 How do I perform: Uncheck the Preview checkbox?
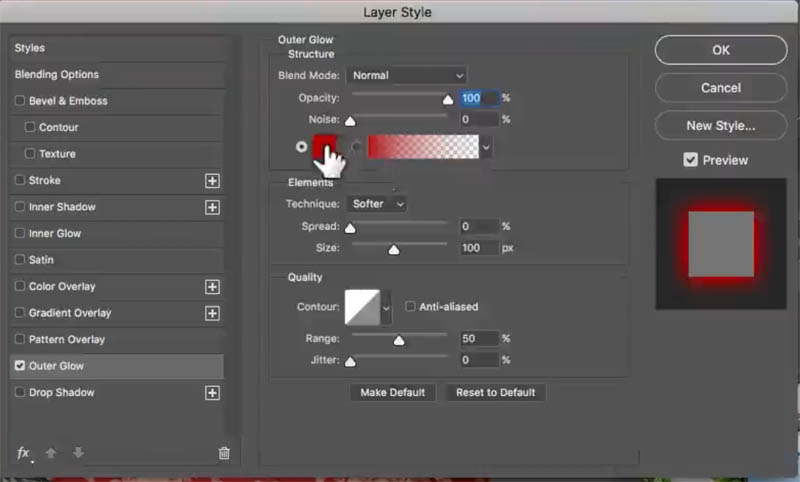click(x=690, y=160)
